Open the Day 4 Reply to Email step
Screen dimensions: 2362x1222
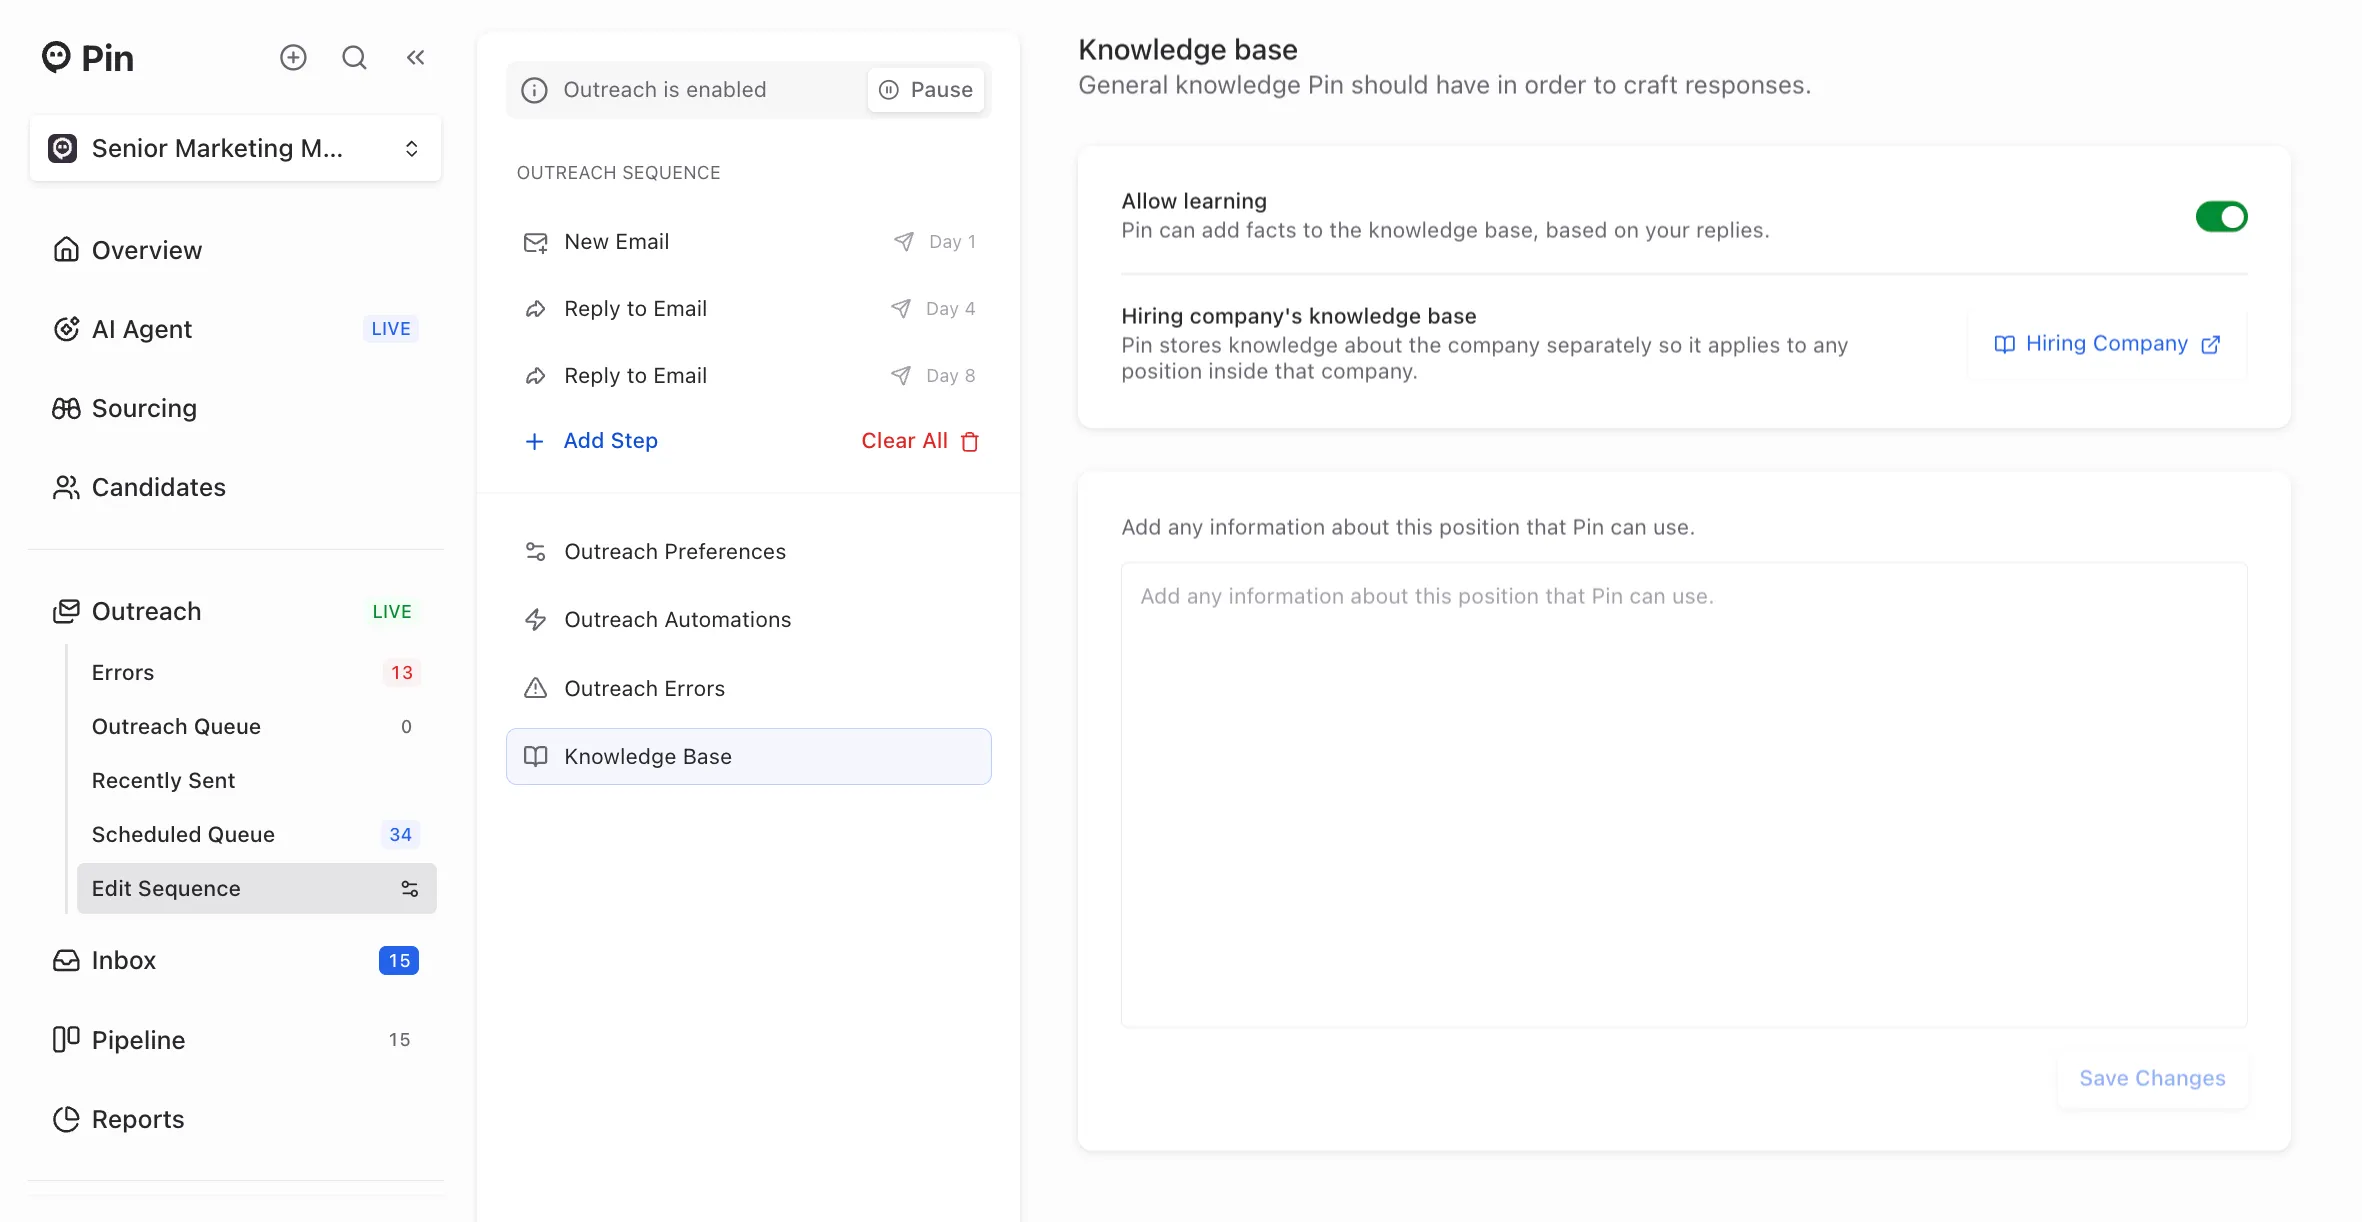tap(748, 309)
